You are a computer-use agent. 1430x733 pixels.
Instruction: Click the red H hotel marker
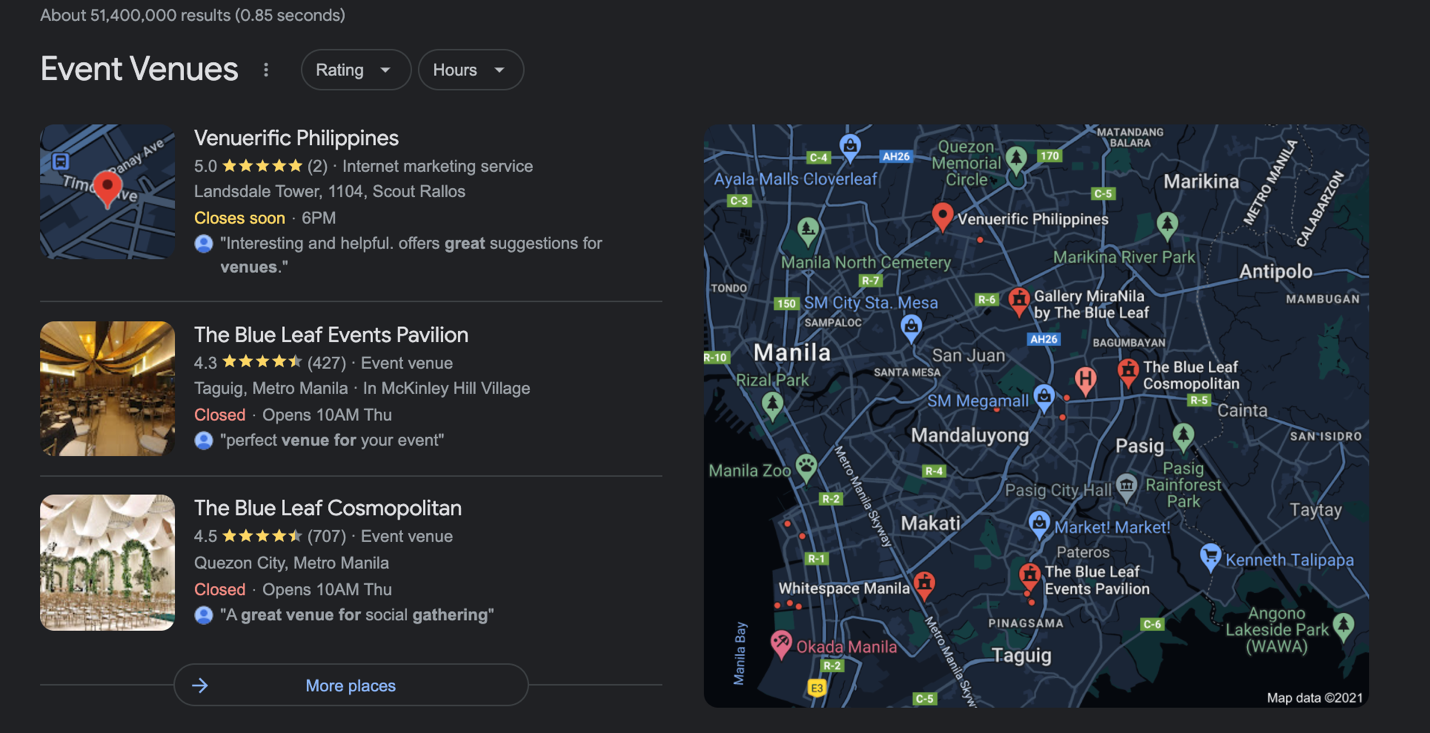[1085, 380]
